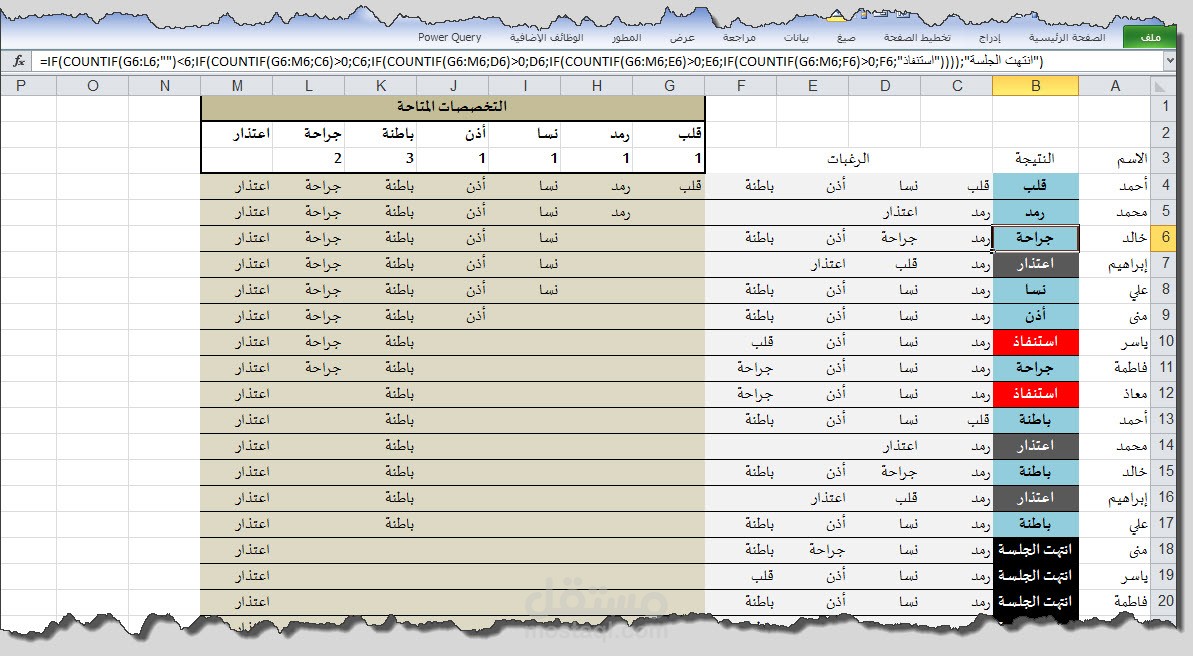Select cell B5 result رمد
This screenshot has width=1193, height=656.
(x=1036, y=212)
